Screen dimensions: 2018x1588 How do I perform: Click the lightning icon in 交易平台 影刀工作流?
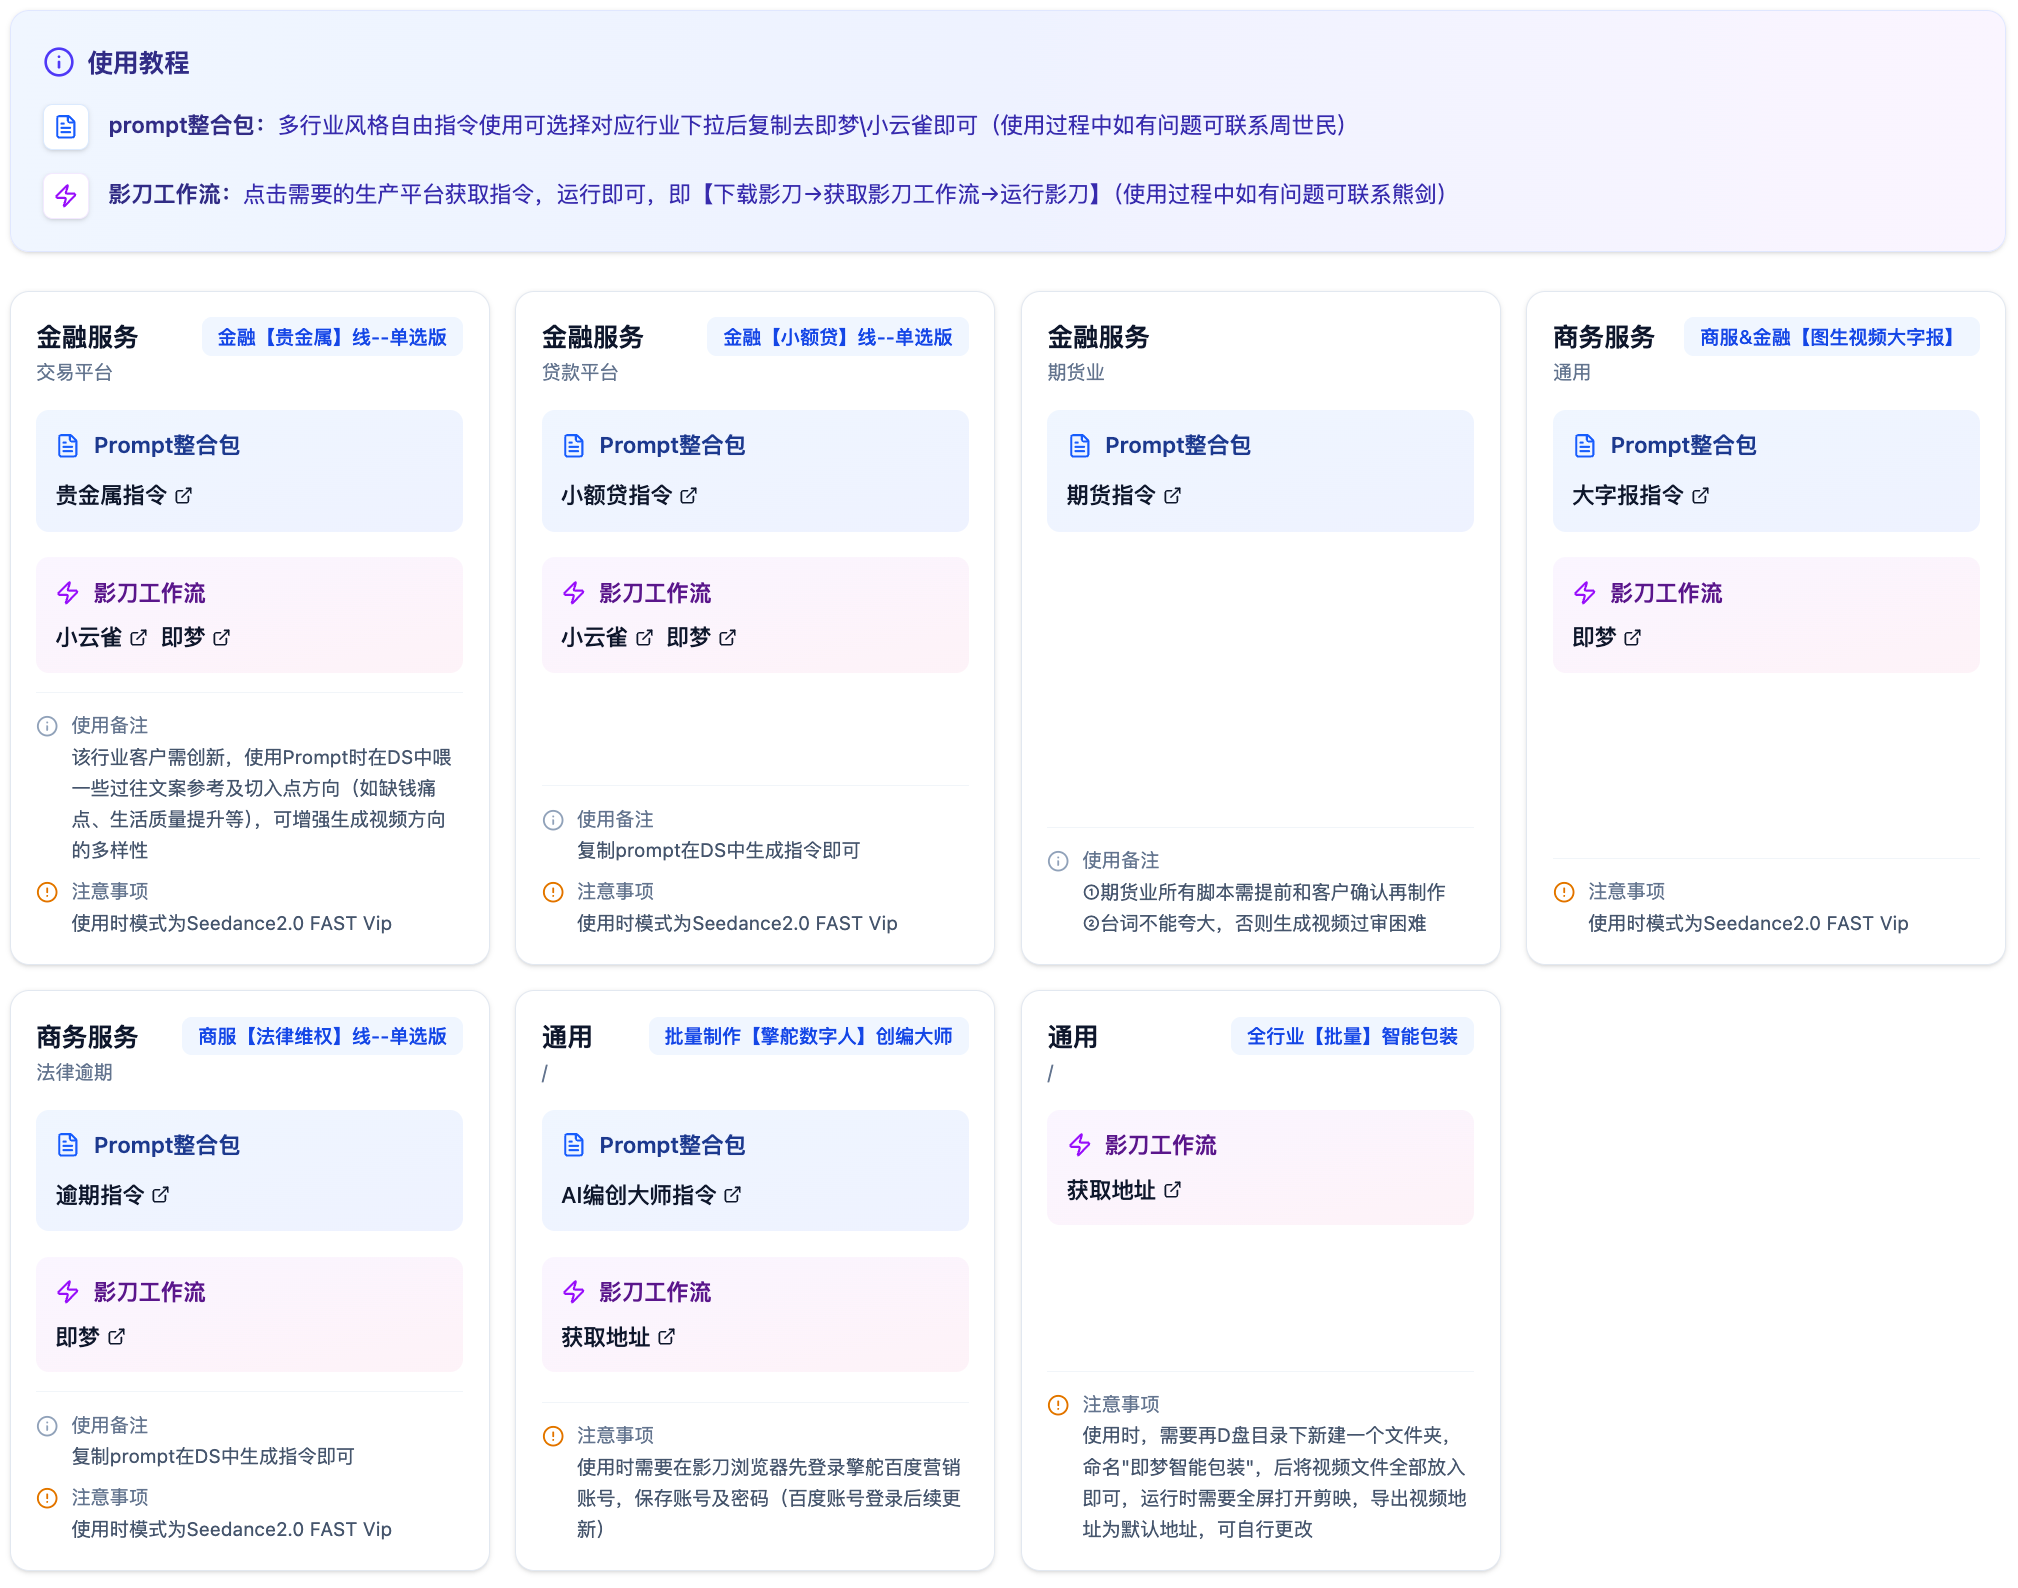68,593
